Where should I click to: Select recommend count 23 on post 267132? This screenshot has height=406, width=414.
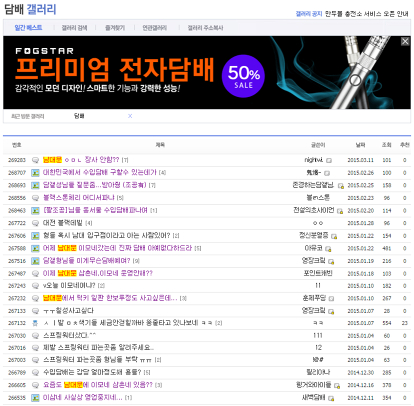click(404, 323)
